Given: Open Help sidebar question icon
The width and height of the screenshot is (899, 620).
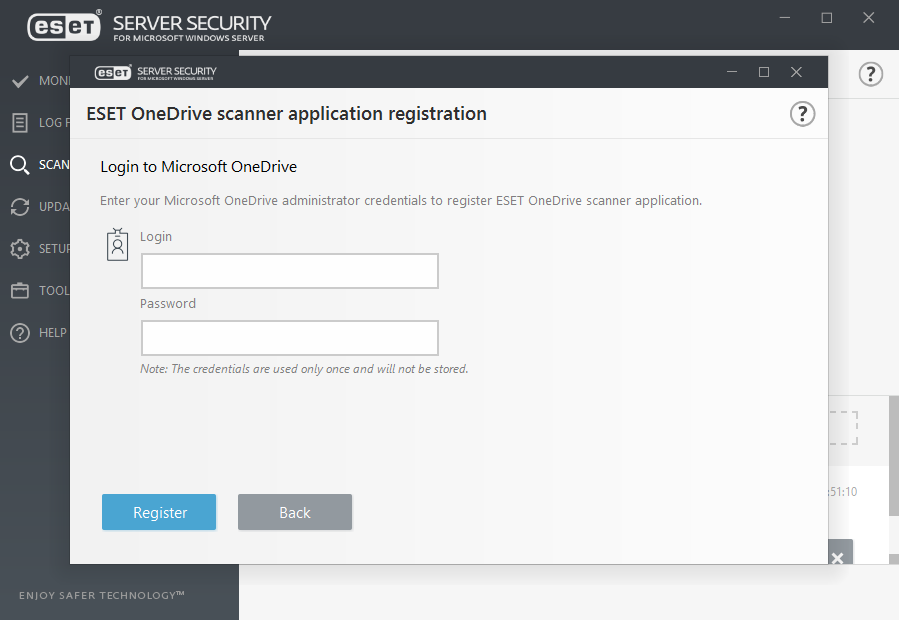Looking at the screenshot, I should (x=20, y=333).
